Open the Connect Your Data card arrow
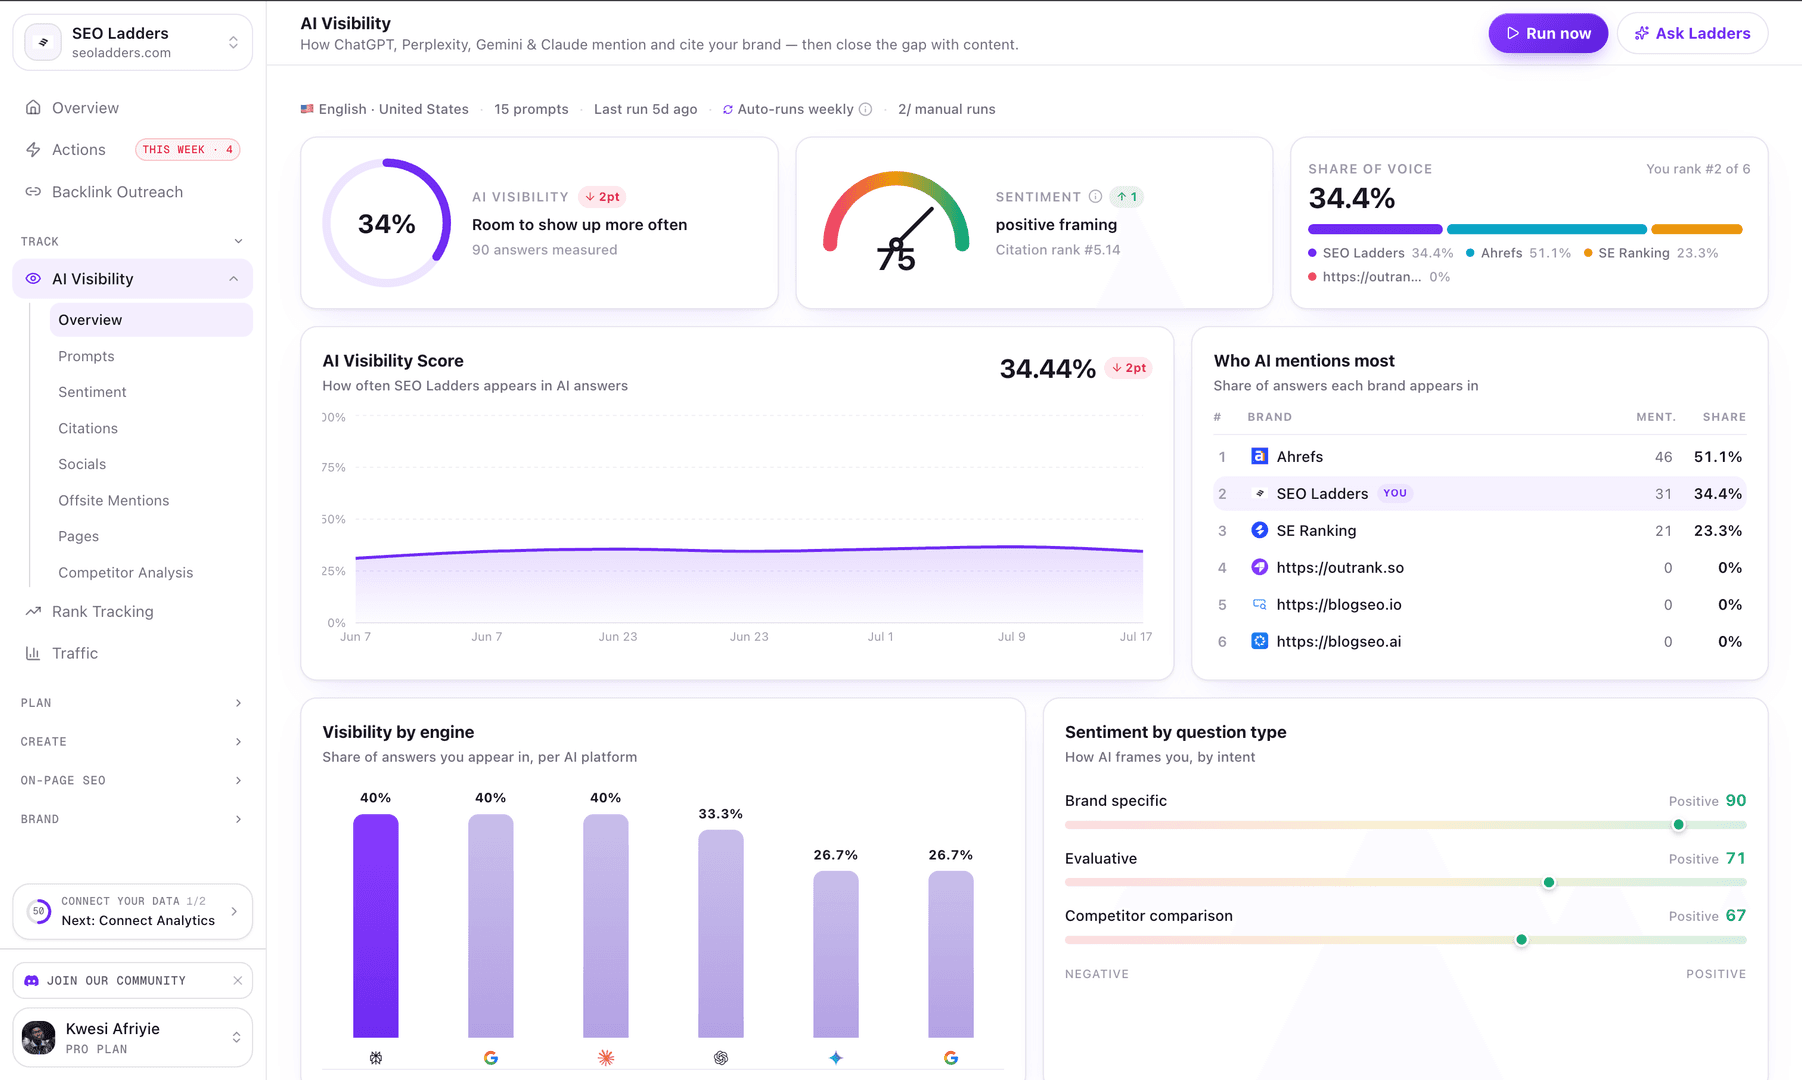This screenshot has height=1080, width=1802. click(x=234, y=911)
